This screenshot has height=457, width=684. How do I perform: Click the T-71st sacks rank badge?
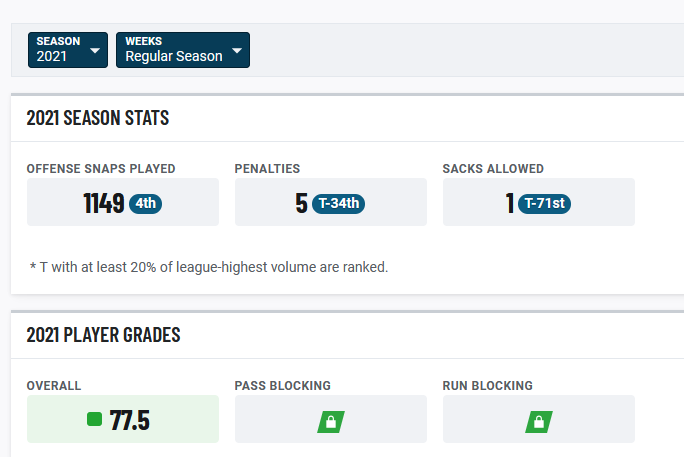pyautogui.click(x=544, y=203)
